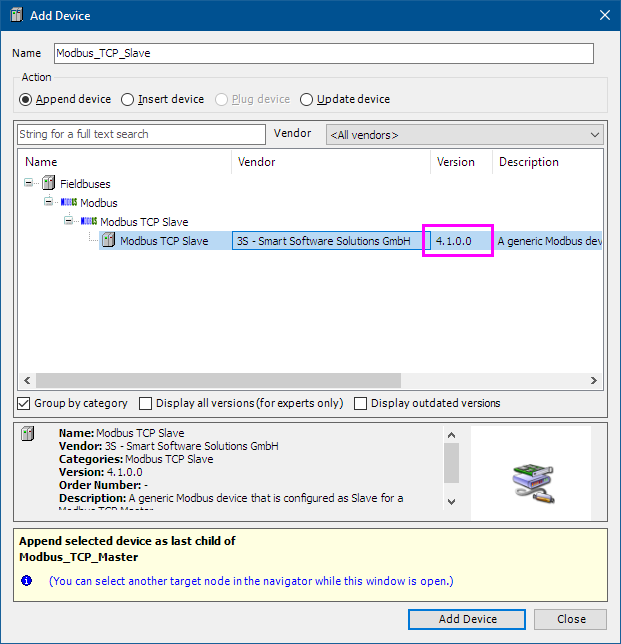This screenshot has width=621, height=644.
Task: Enable Display all versions (for experts only)
Action: tap(145, 403)
